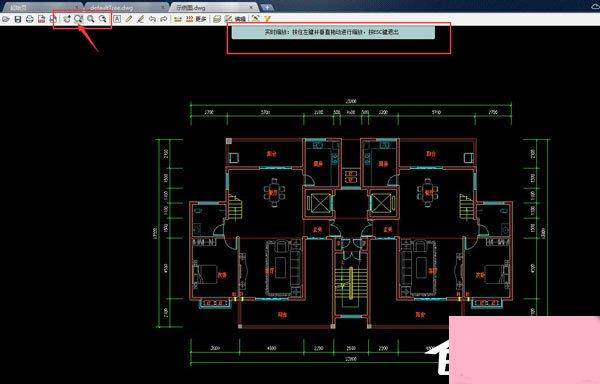Close the active 示例图.dwg tab
Viewport: 600px width, 384px height.
click(251, 7)
